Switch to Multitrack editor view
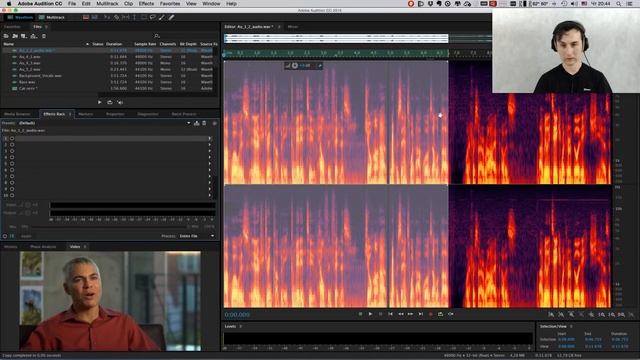Screen dimensions: 640x360 [52, 18]
